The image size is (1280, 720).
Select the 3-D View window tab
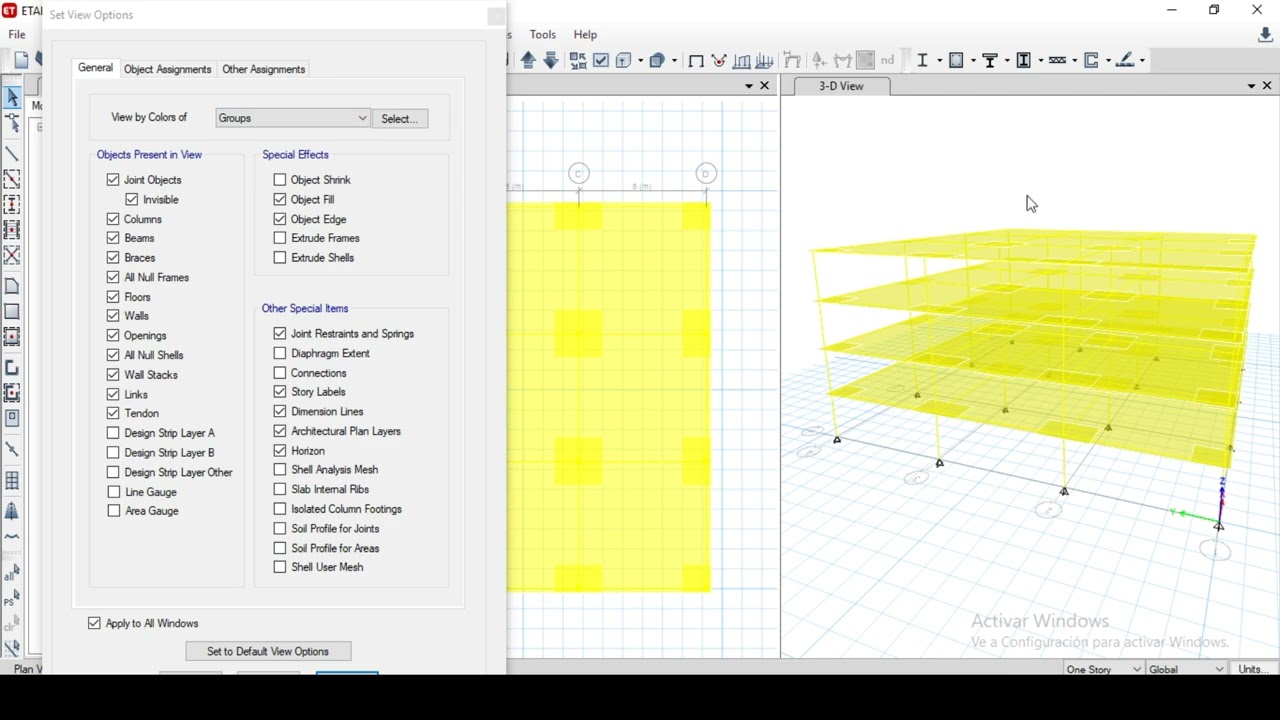(841, 86)
